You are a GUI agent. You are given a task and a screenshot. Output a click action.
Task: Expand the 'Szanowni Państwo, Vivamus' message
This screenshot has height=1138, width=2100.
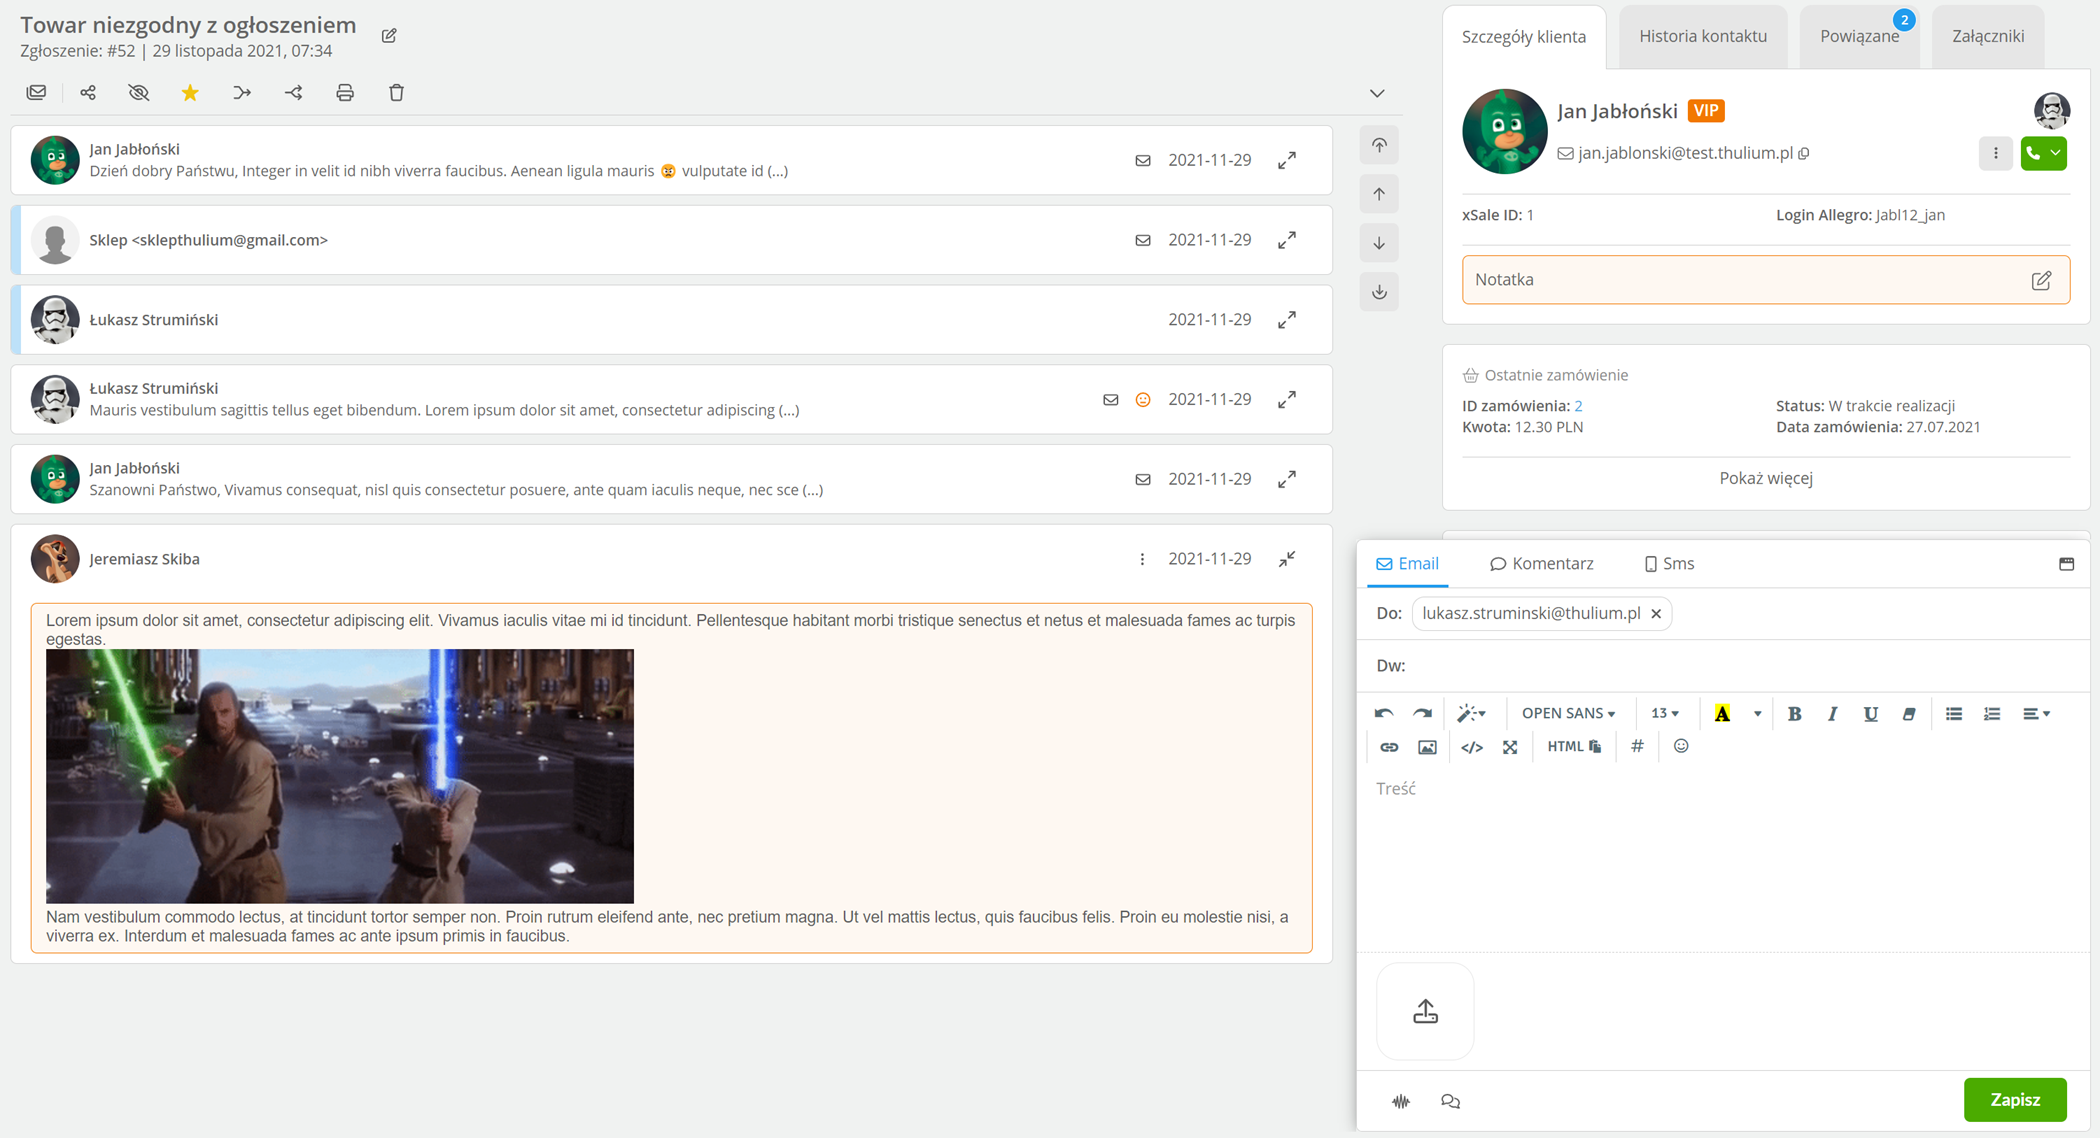tap(1287, 479)
